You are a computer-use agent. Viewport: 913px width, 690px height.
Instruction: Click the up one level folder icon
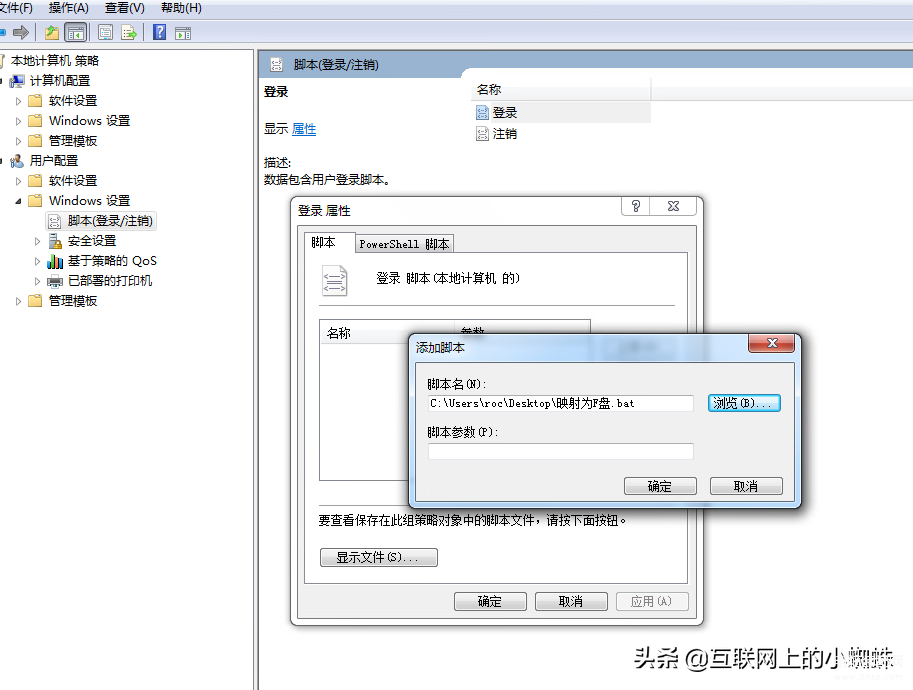pos(52,33)
